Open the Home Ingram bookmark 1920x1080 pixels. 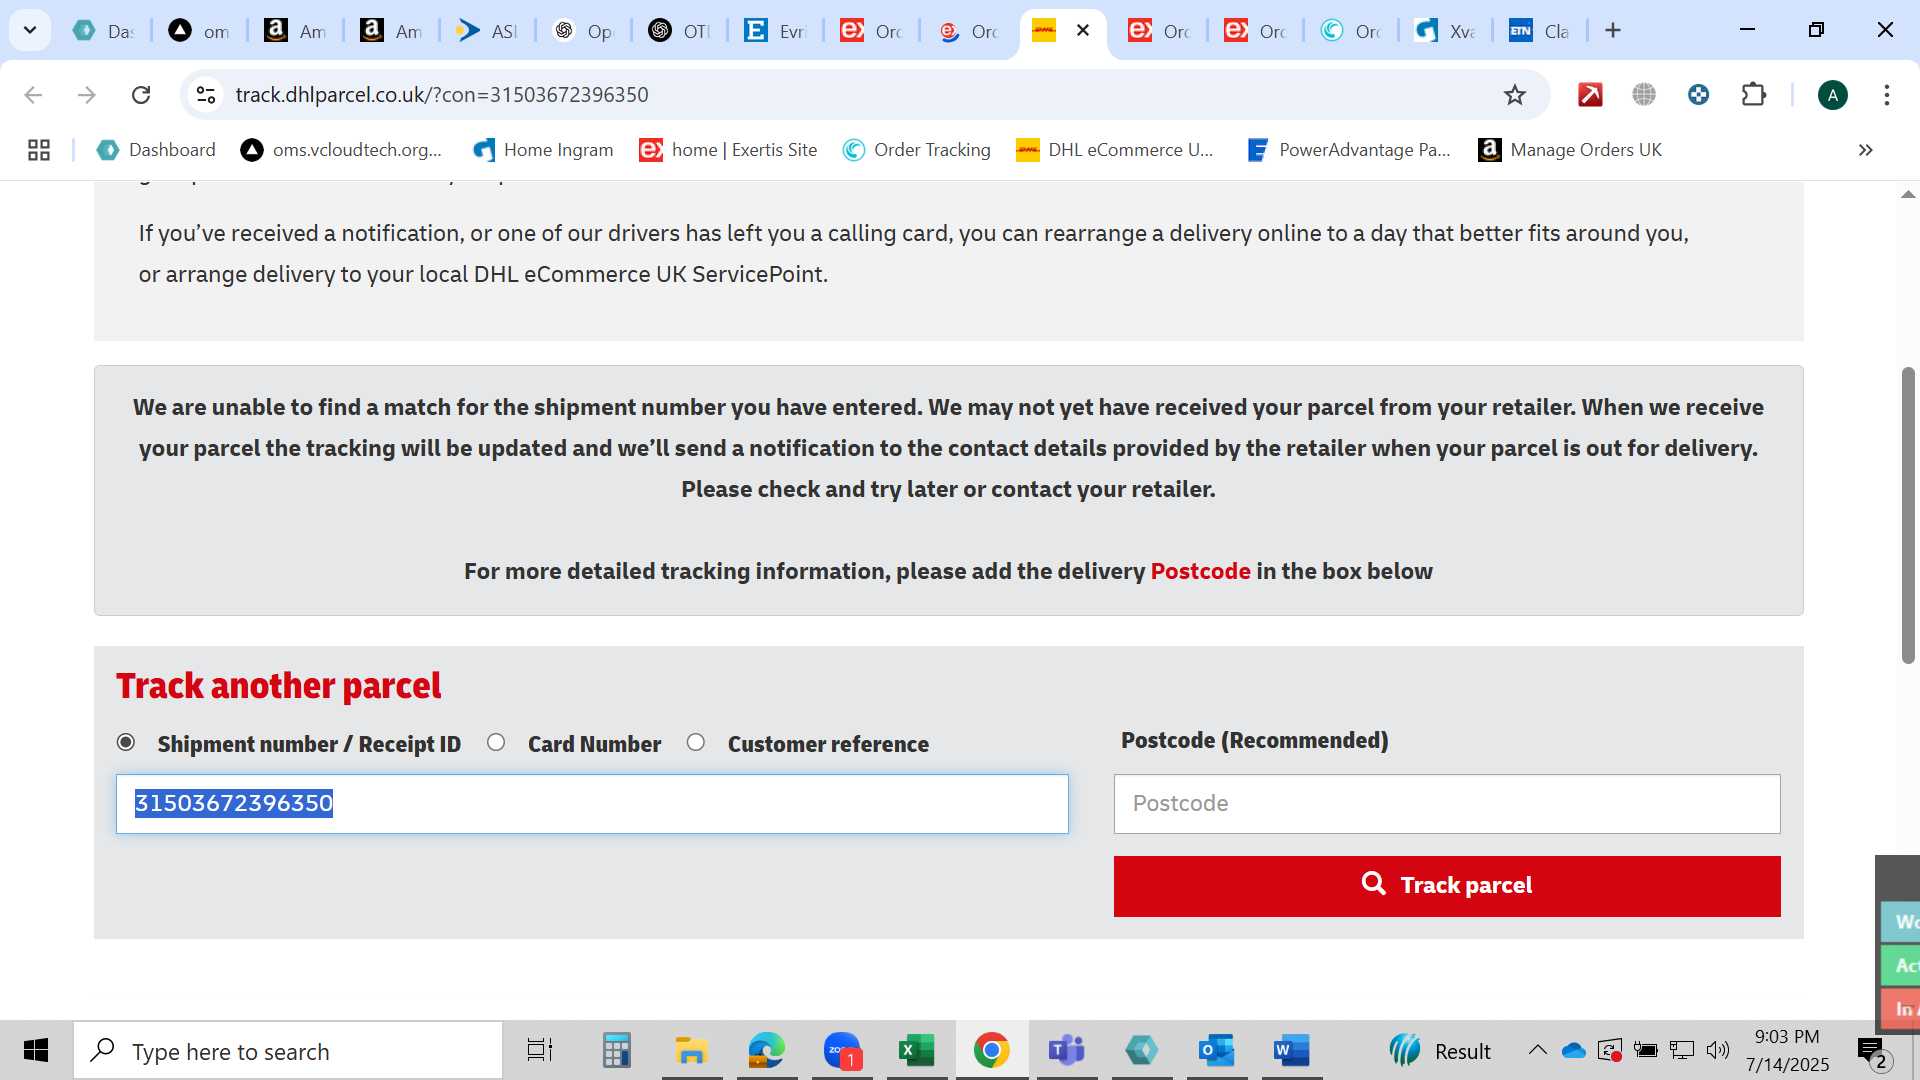[x=543, y=150]
